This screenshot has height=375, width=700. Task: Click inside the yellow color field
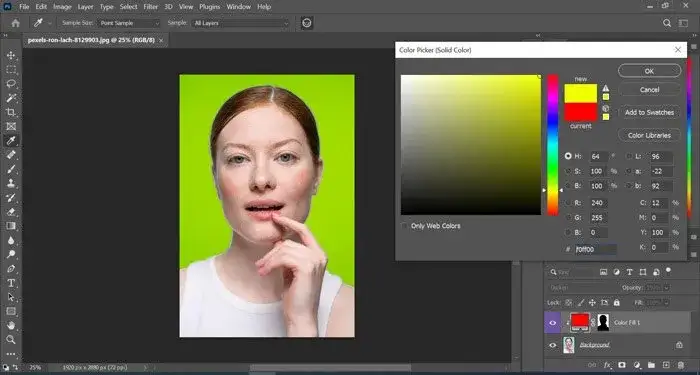[x=471, y=145]
